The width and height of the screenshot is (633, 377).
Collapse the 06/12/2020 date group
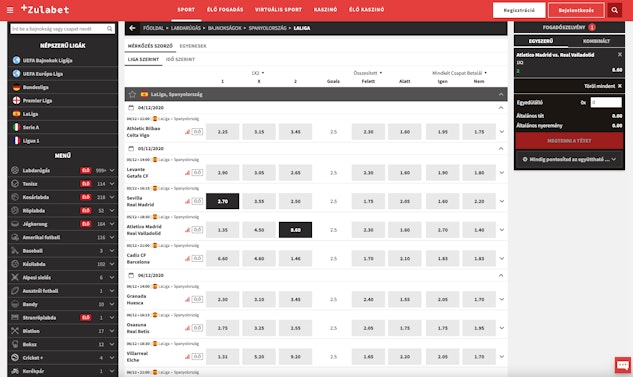(501, 275)
